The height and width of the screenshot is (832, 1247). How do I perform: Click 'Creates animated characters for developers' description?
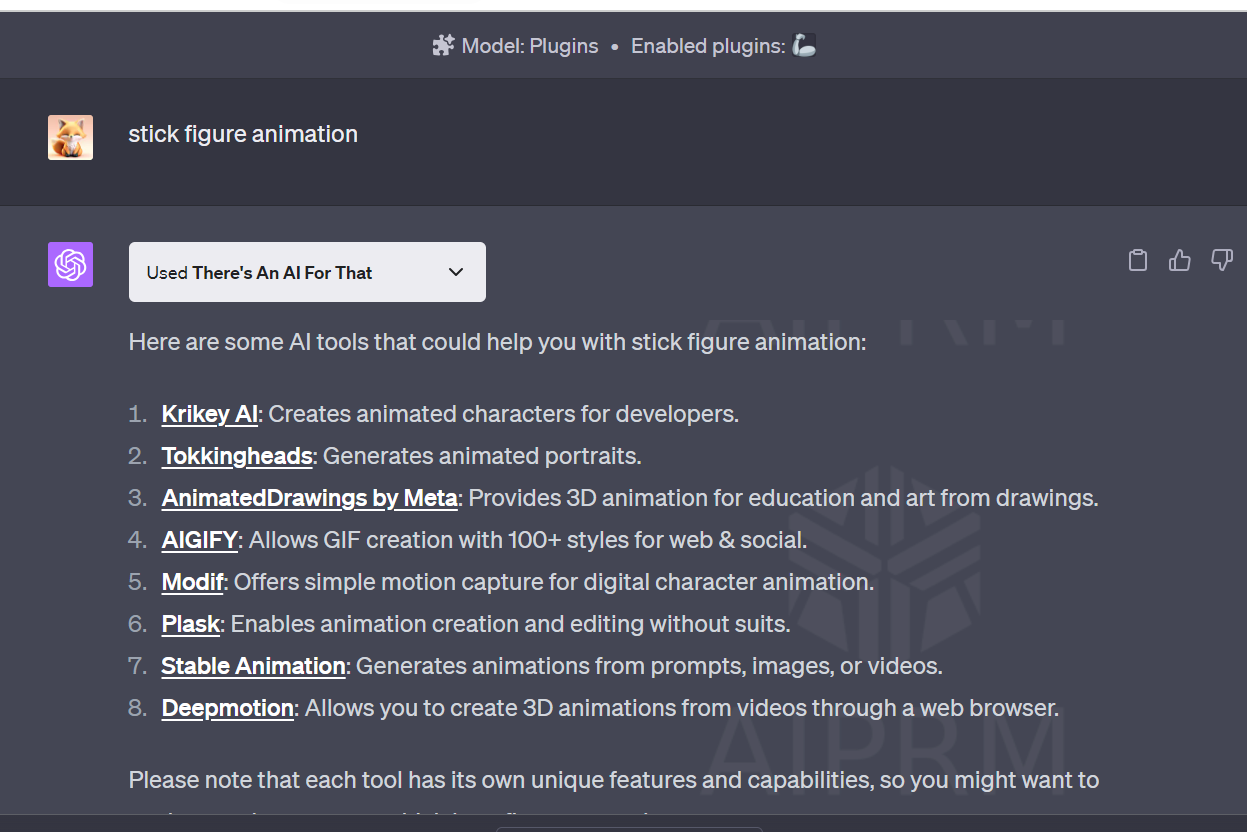(504, 414)
